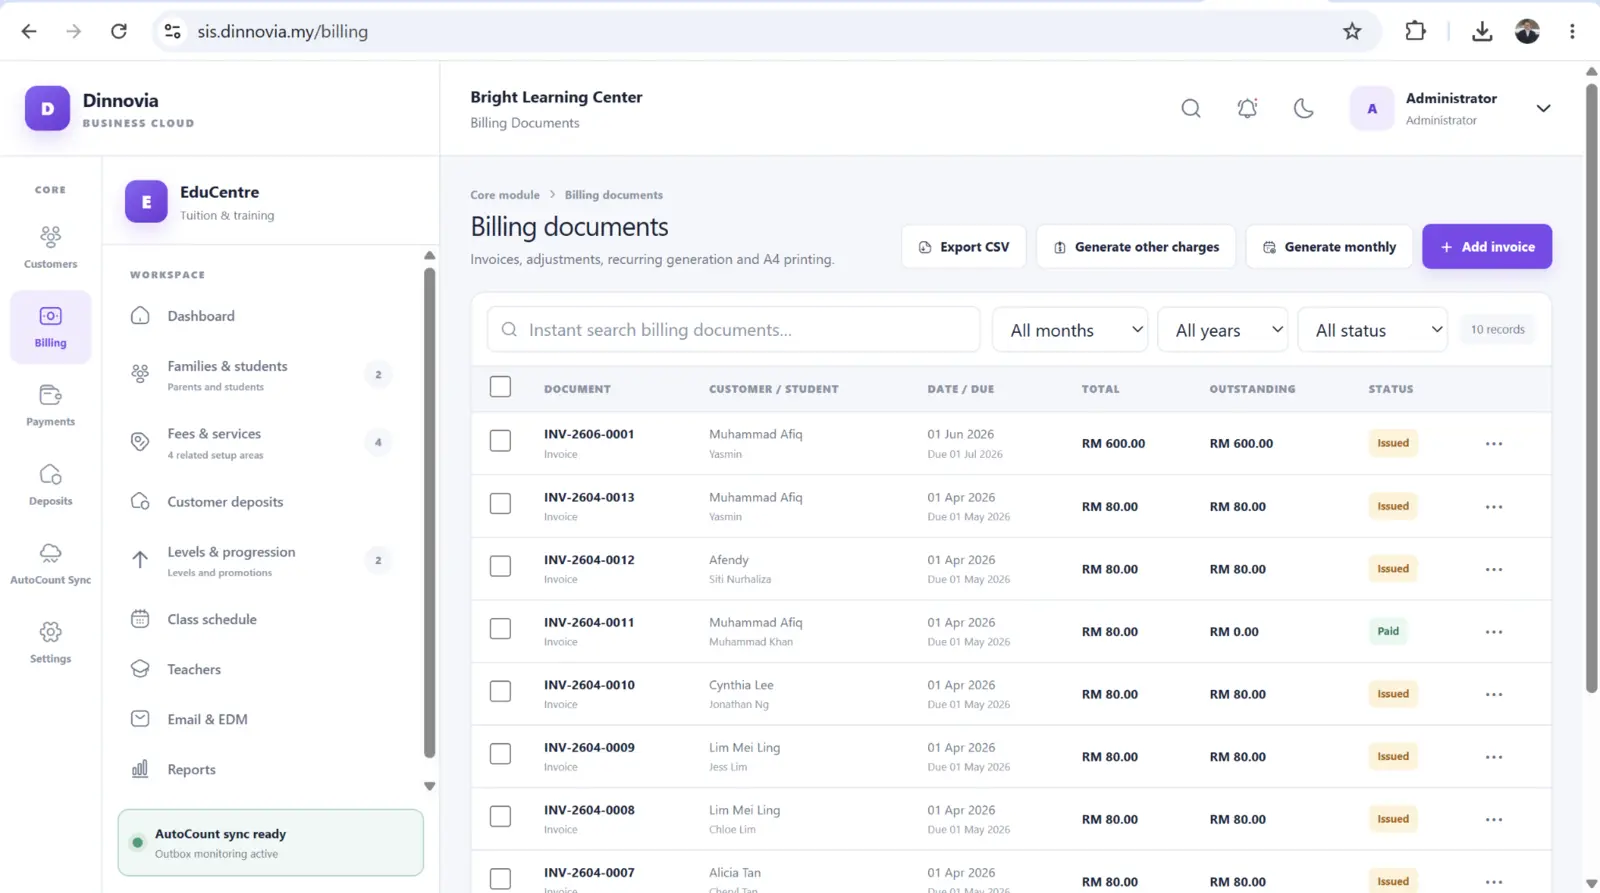
Task: Select checkbox for INV-2604-0011
Action: click(500, 628)
